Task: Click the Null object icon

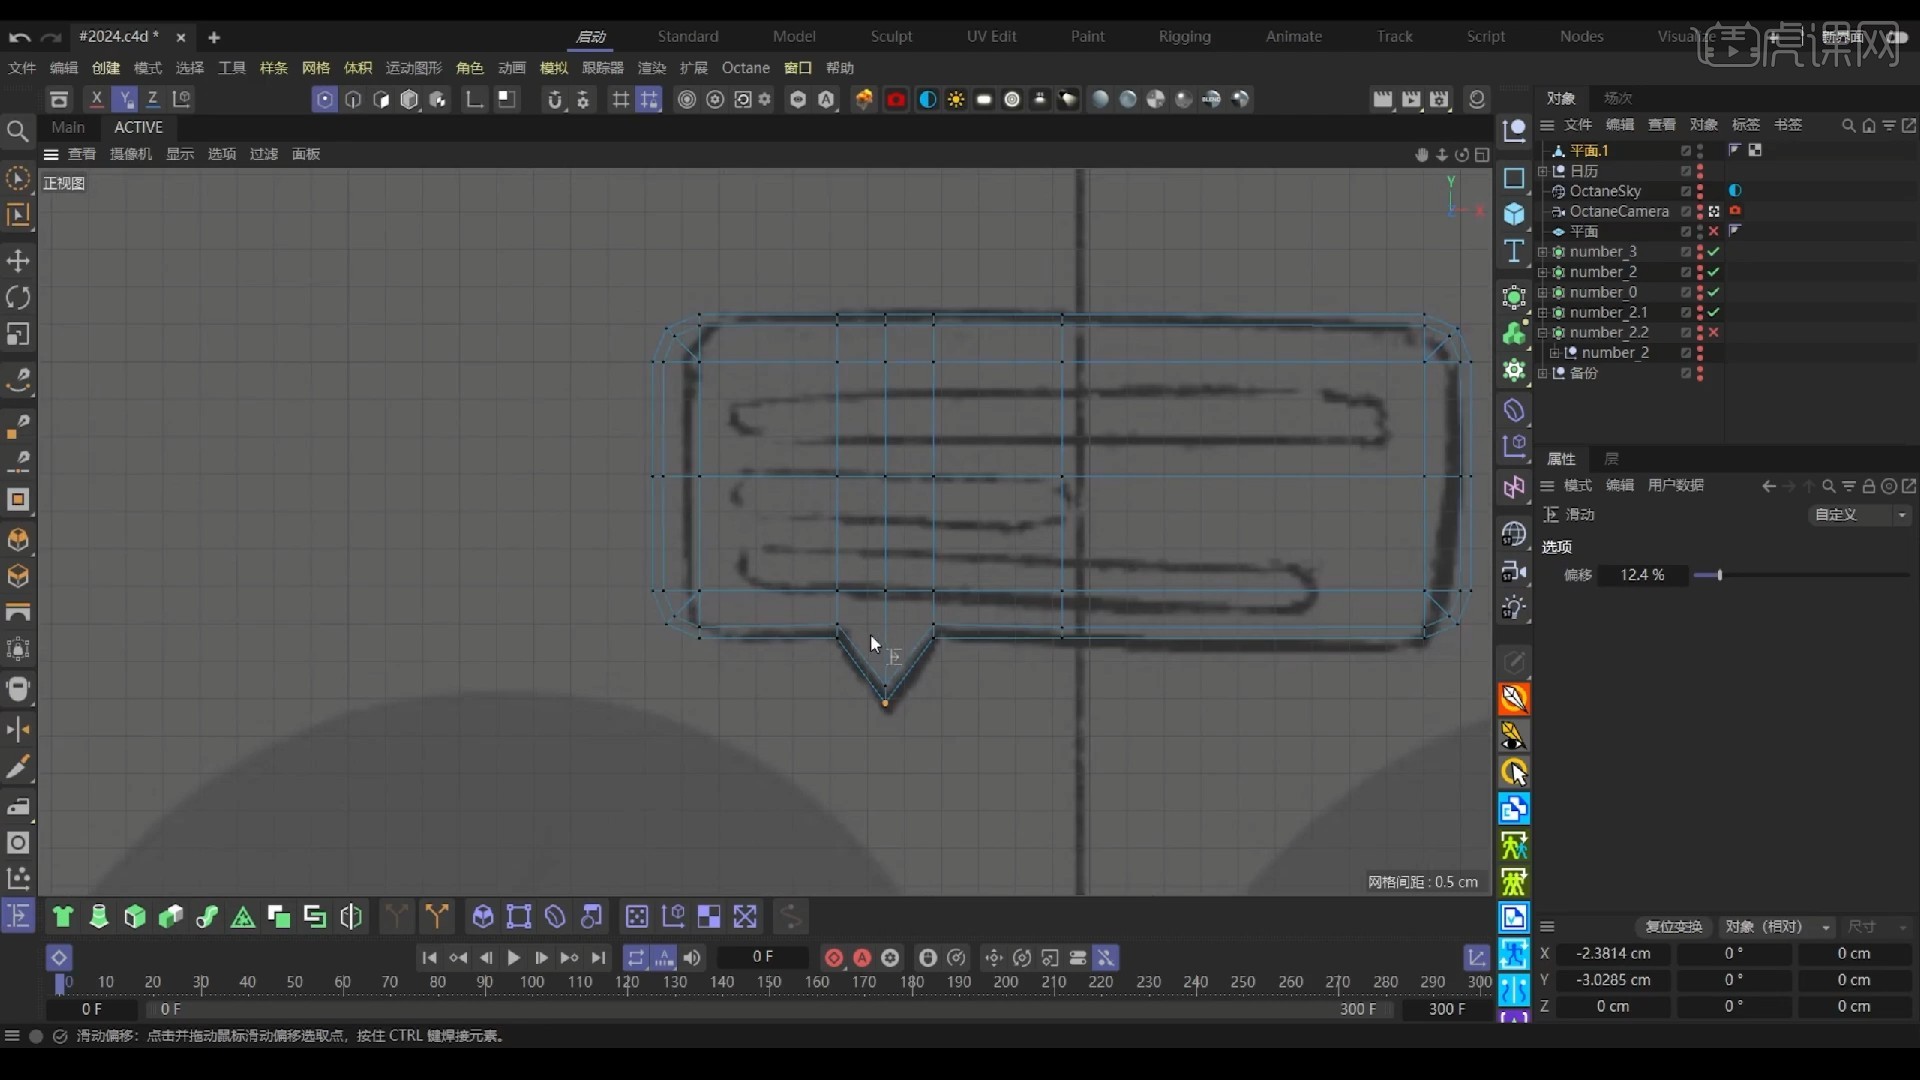Action: [x=1514, y=130]
